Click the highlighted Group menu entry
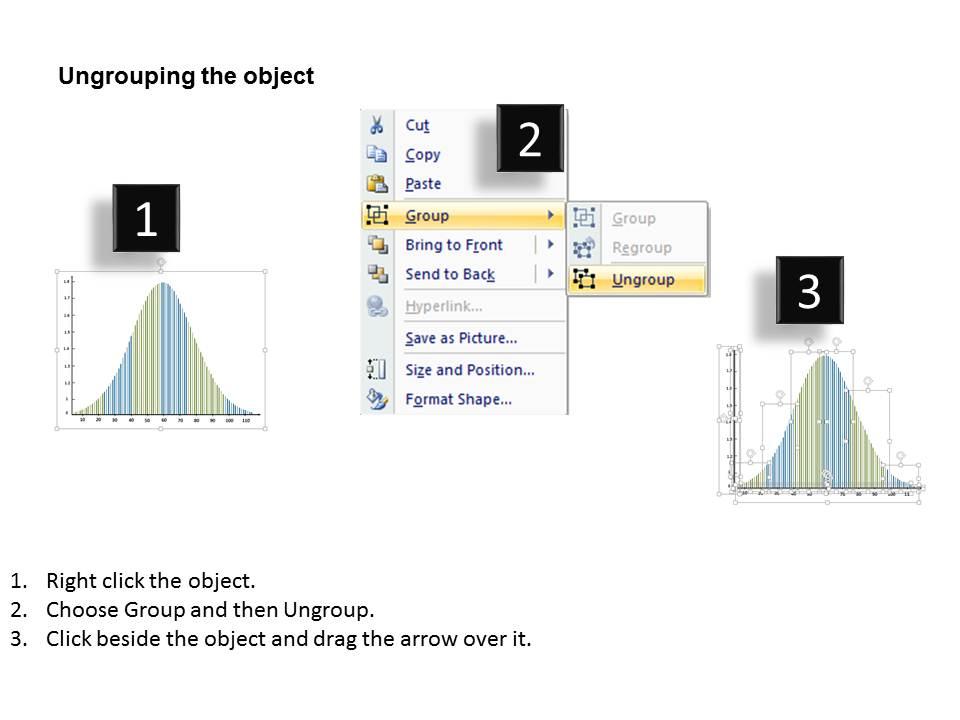Image resolution: width=960 pixels, height=720 pixels. (428, 215)
